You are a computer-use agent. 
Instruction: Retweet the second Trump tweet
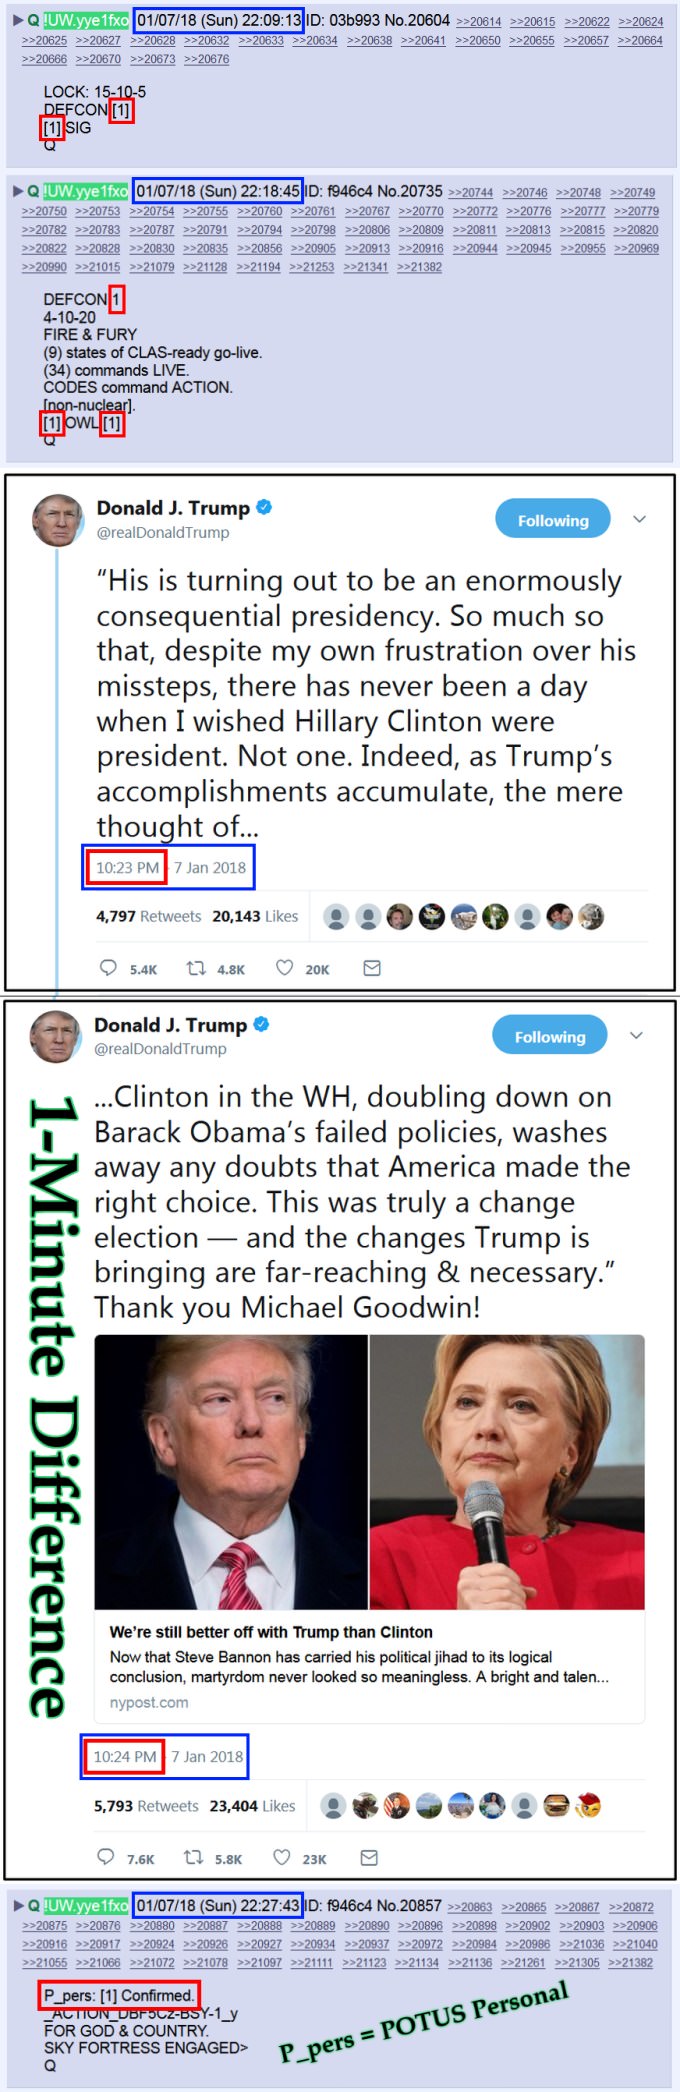(193, 1857)
